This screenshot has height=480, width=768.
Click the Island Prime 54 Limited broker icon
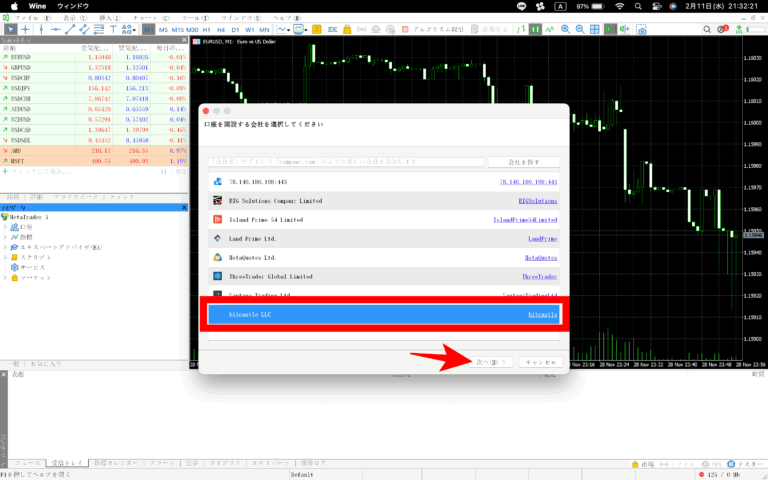(x=216, y=220)
